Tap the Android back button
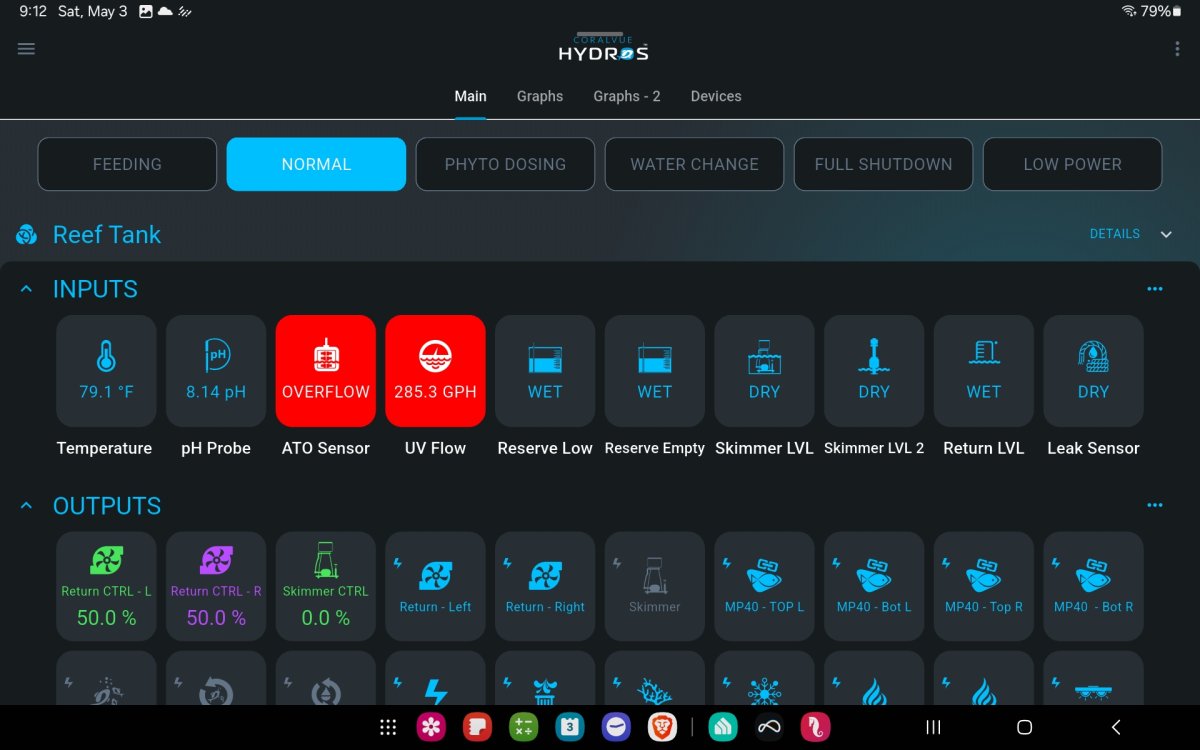The image size is (1200, 750). (1116, 727)
